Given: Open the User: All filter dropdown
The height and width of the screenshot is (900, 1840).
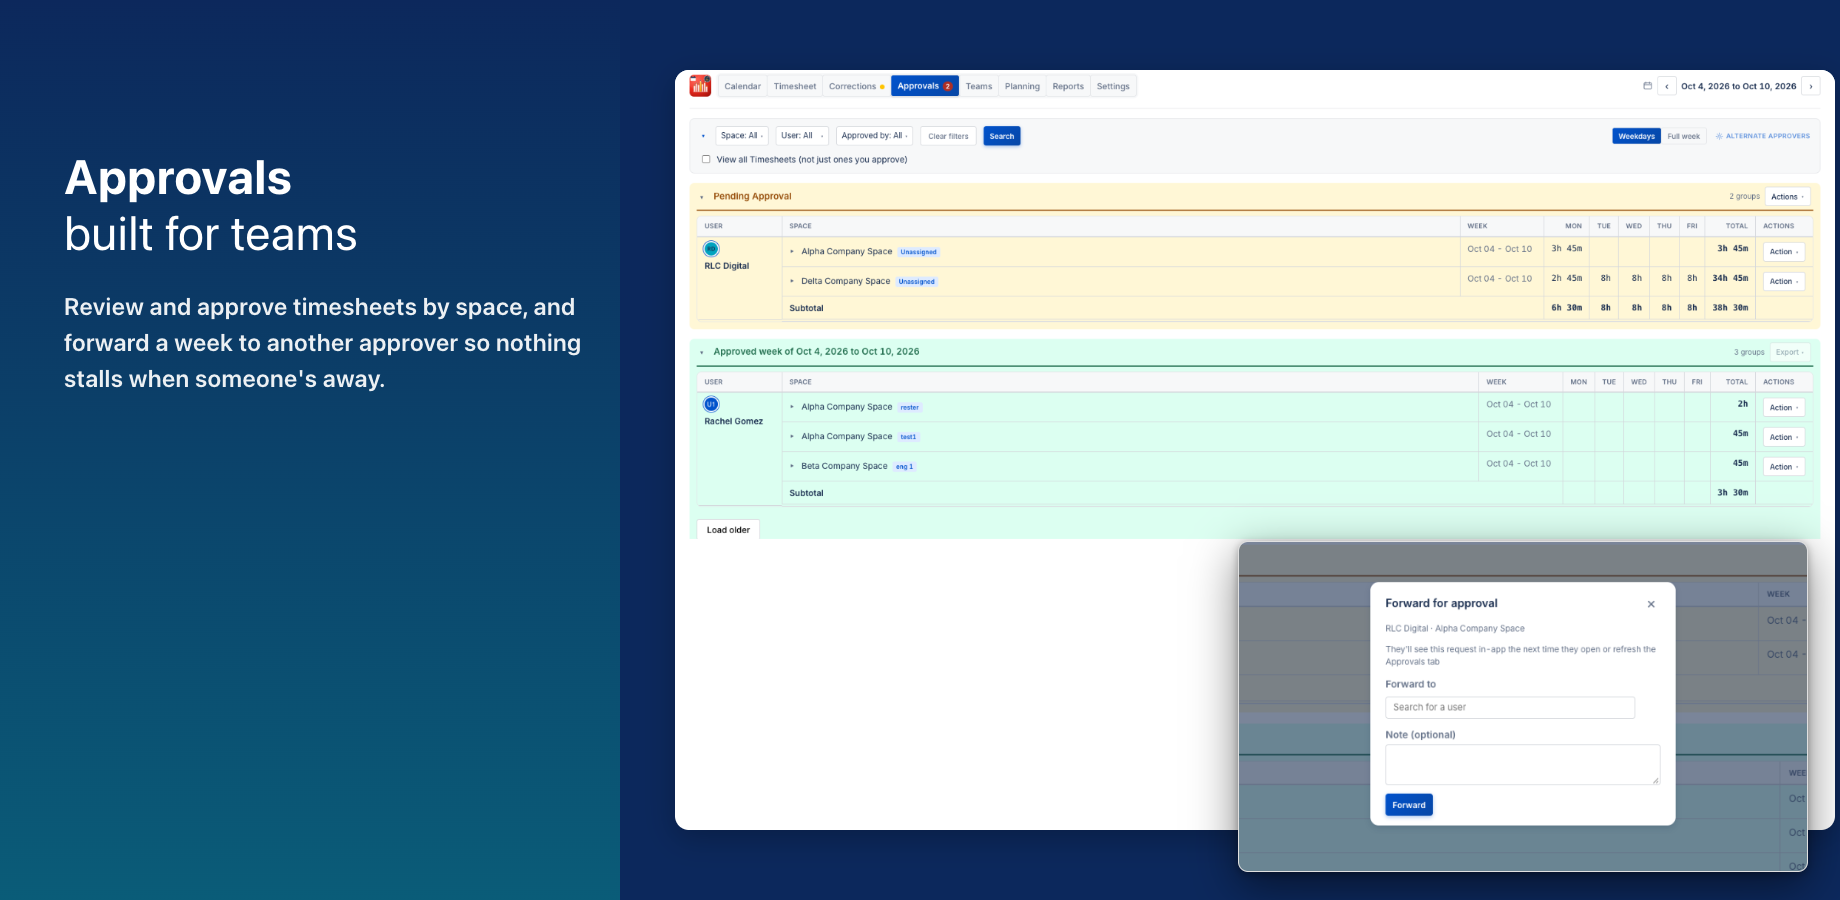Looking at the screenshot, I should click(802, 136).
